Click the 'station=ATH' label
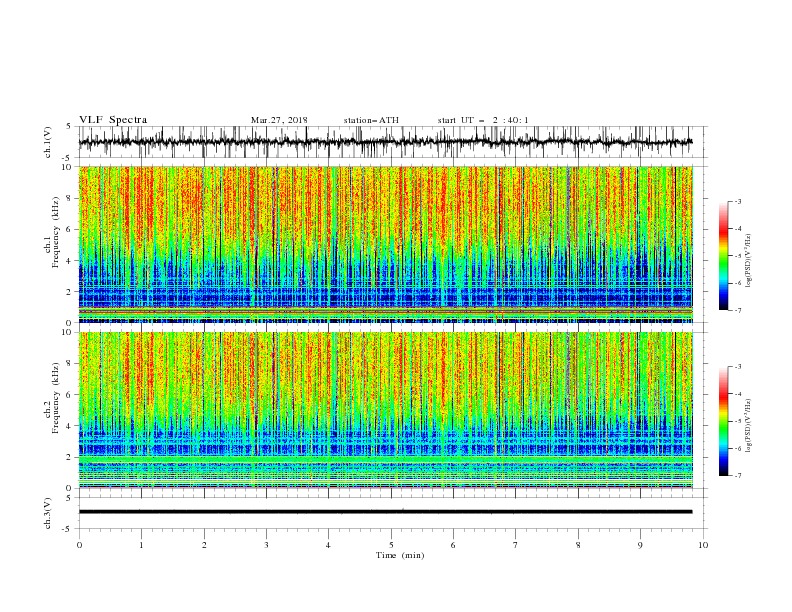The height and width of the screenshot is (612, 792). pyautogui.click(x=371, y=120)
